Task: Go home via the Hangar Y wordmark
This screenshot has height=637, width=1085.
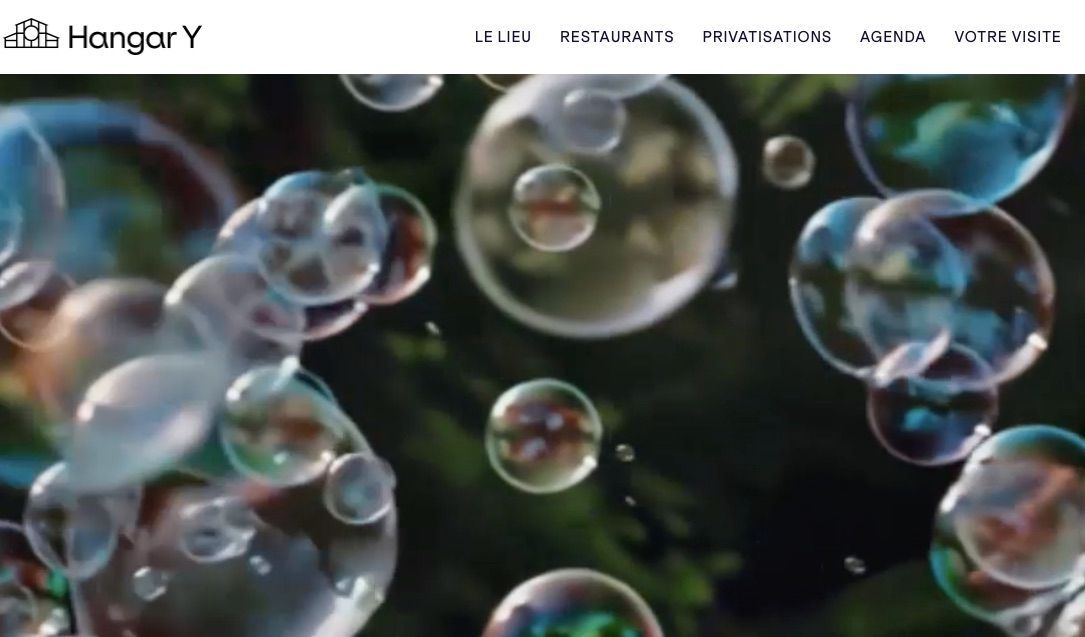Action: point(135,38)
